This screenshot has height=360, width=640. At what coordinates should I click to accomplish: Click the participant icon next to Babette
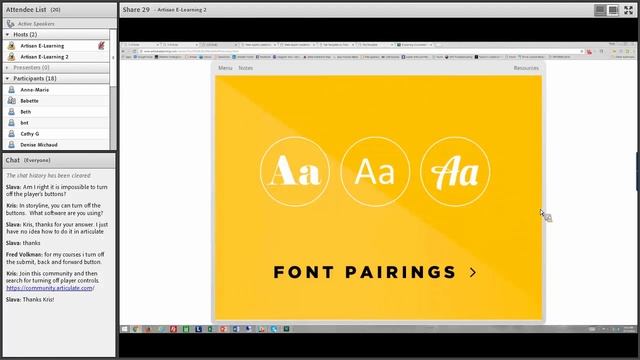coord(11,100)
